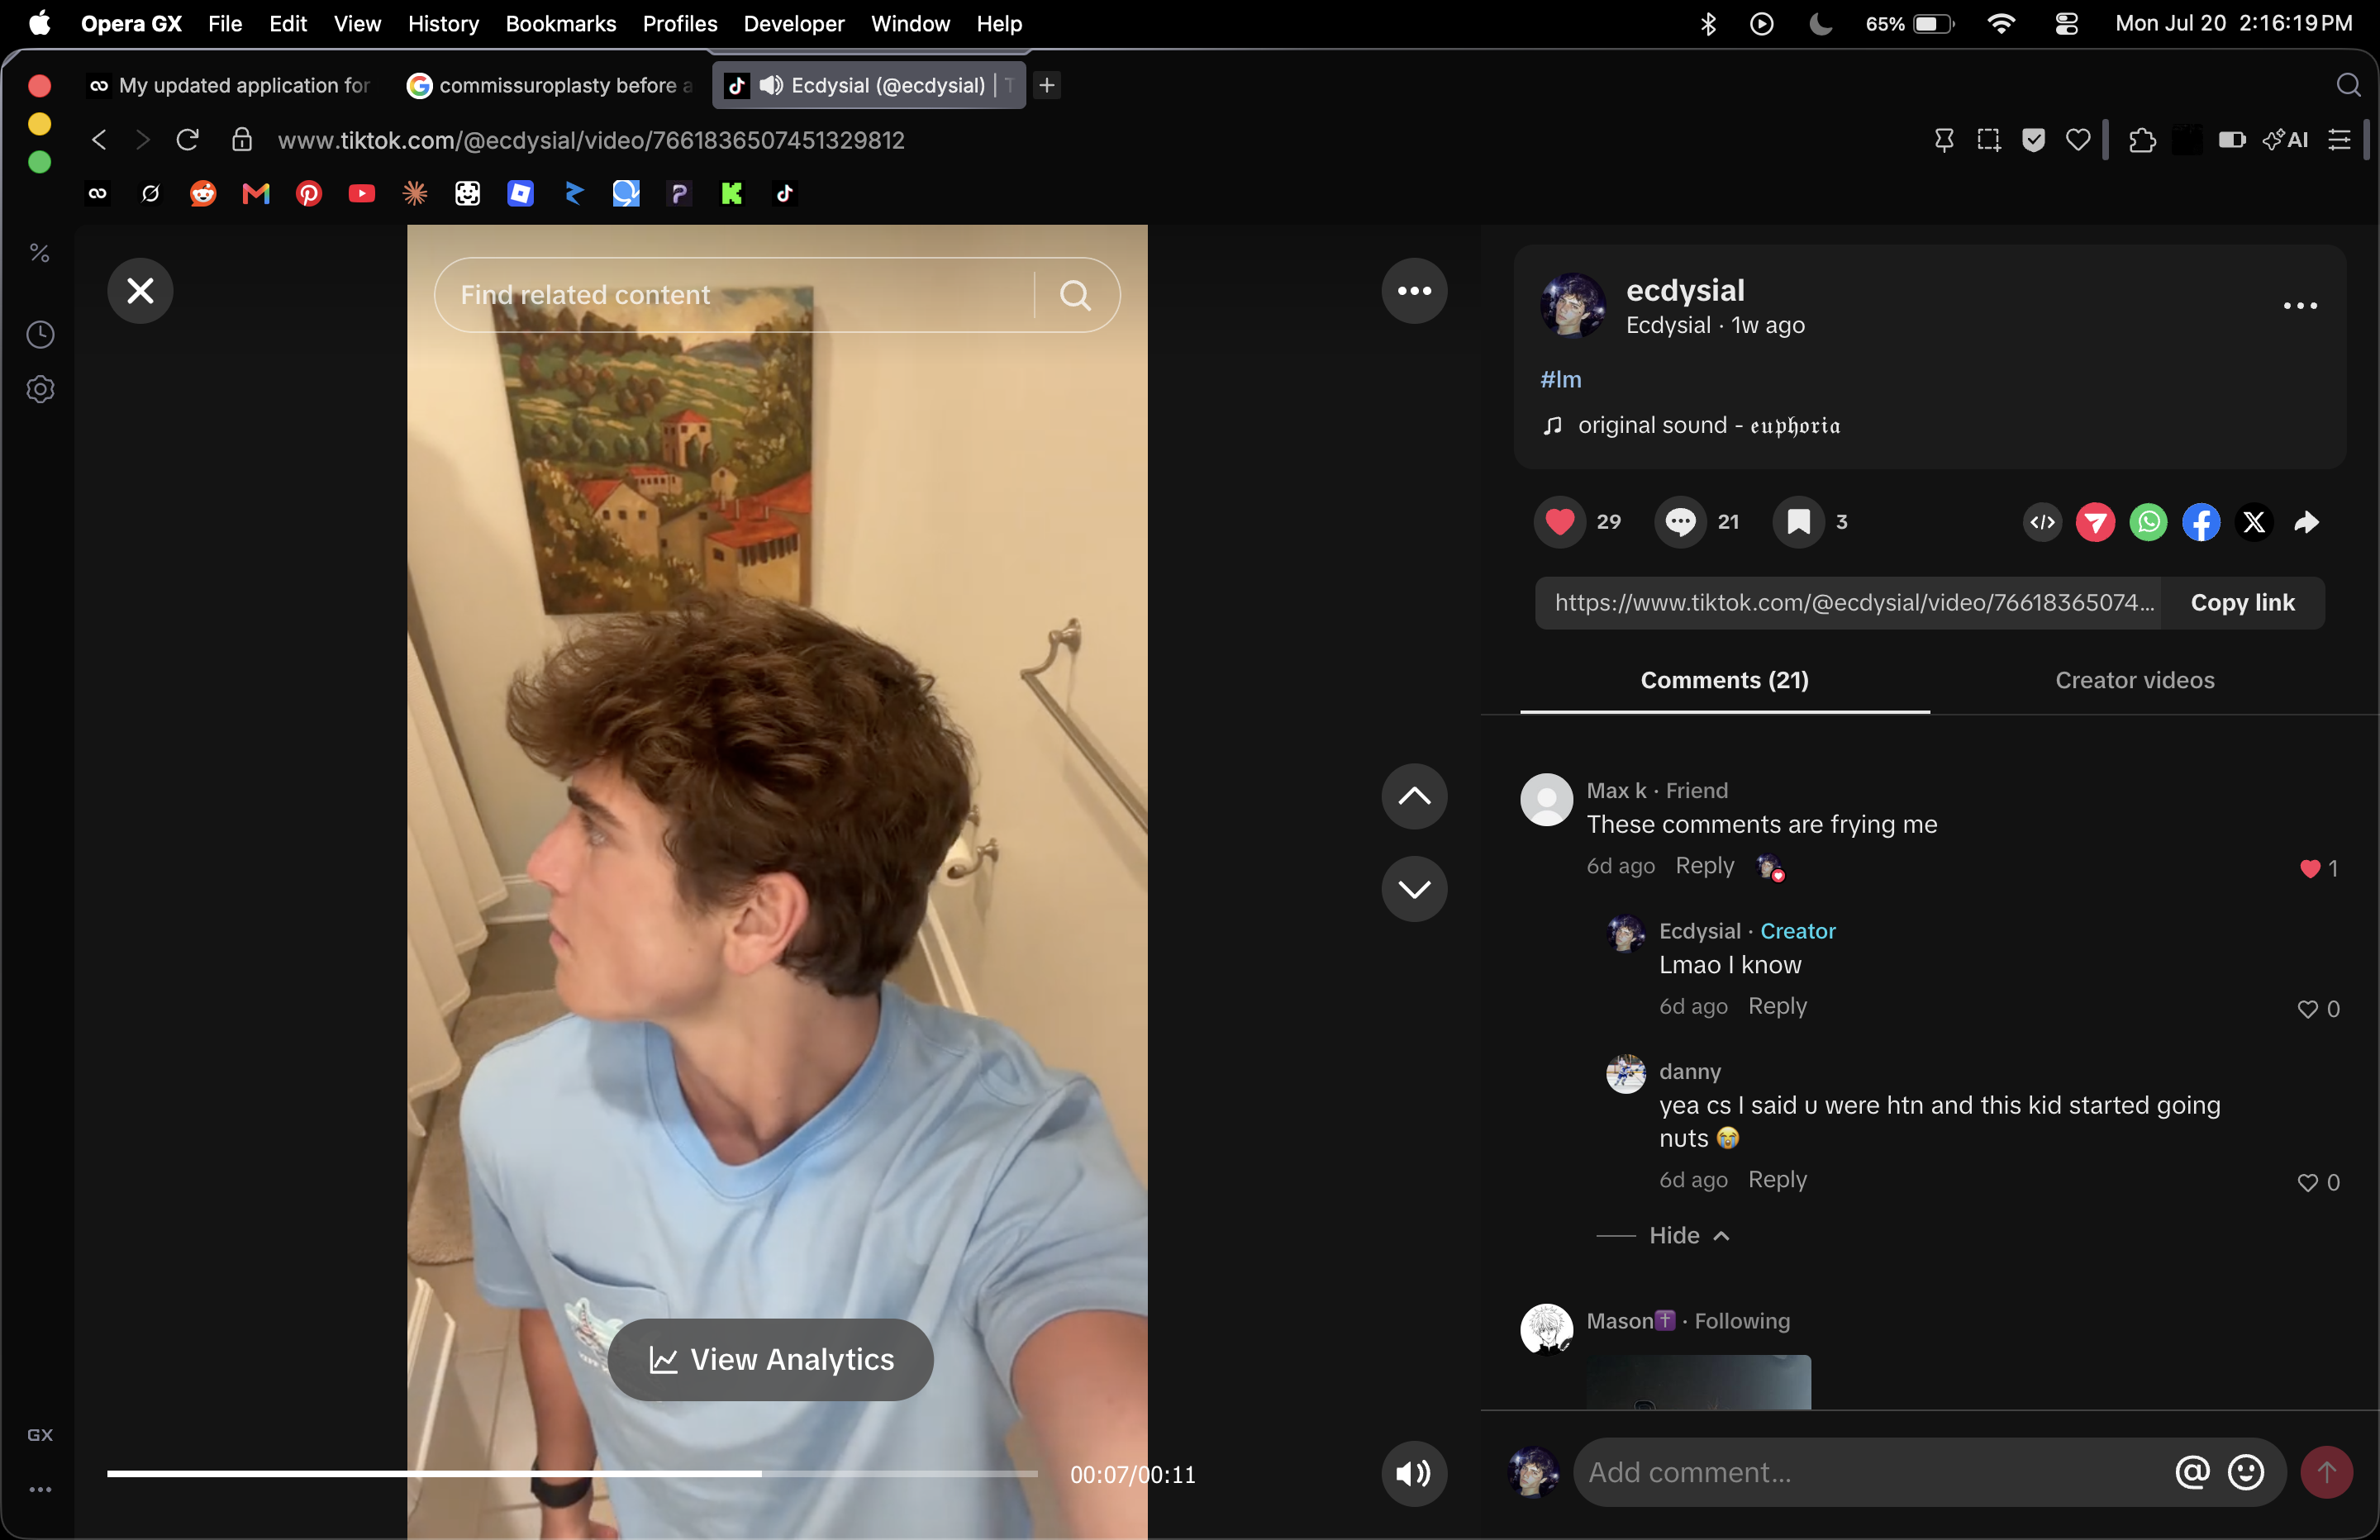
Task: Select the Comments (21) tab
Action: click(x=1725, y=680)
